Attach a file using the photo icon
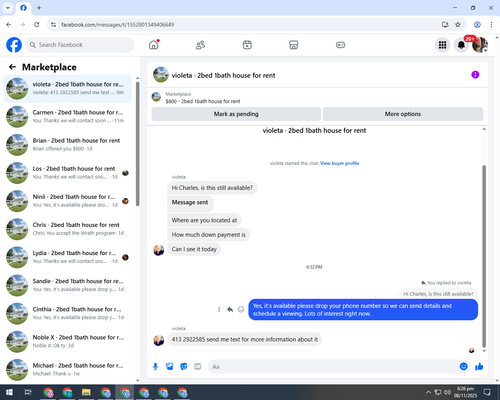 [x=170, y=367]
